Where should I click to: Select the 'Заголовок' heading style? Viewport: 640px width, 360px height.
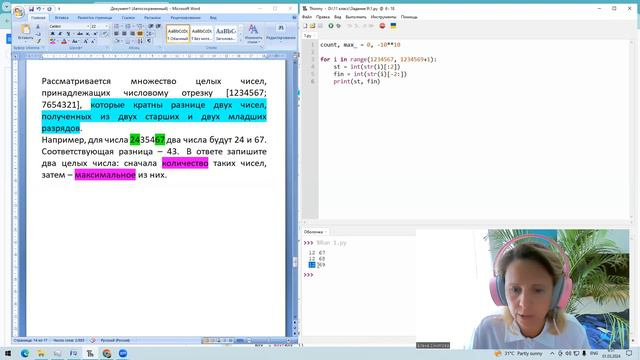(225, 33)
